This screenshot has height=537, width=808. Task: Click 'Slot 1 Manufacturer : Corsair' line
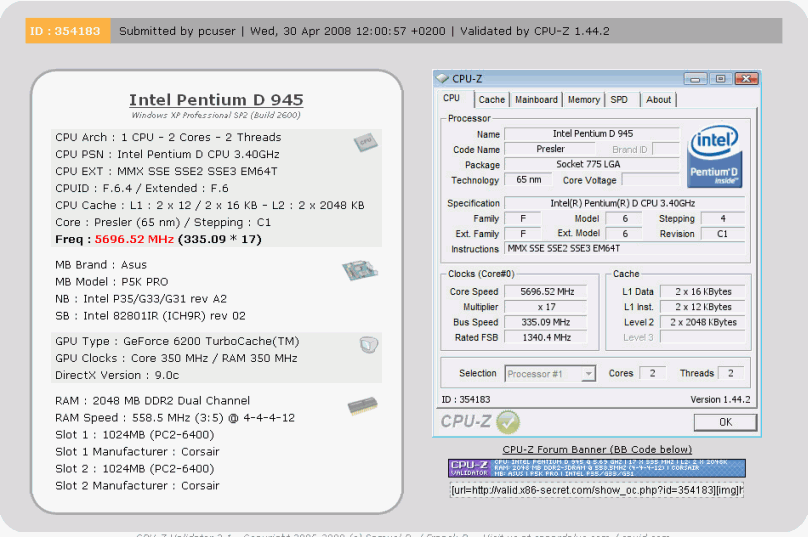point(137,452)
